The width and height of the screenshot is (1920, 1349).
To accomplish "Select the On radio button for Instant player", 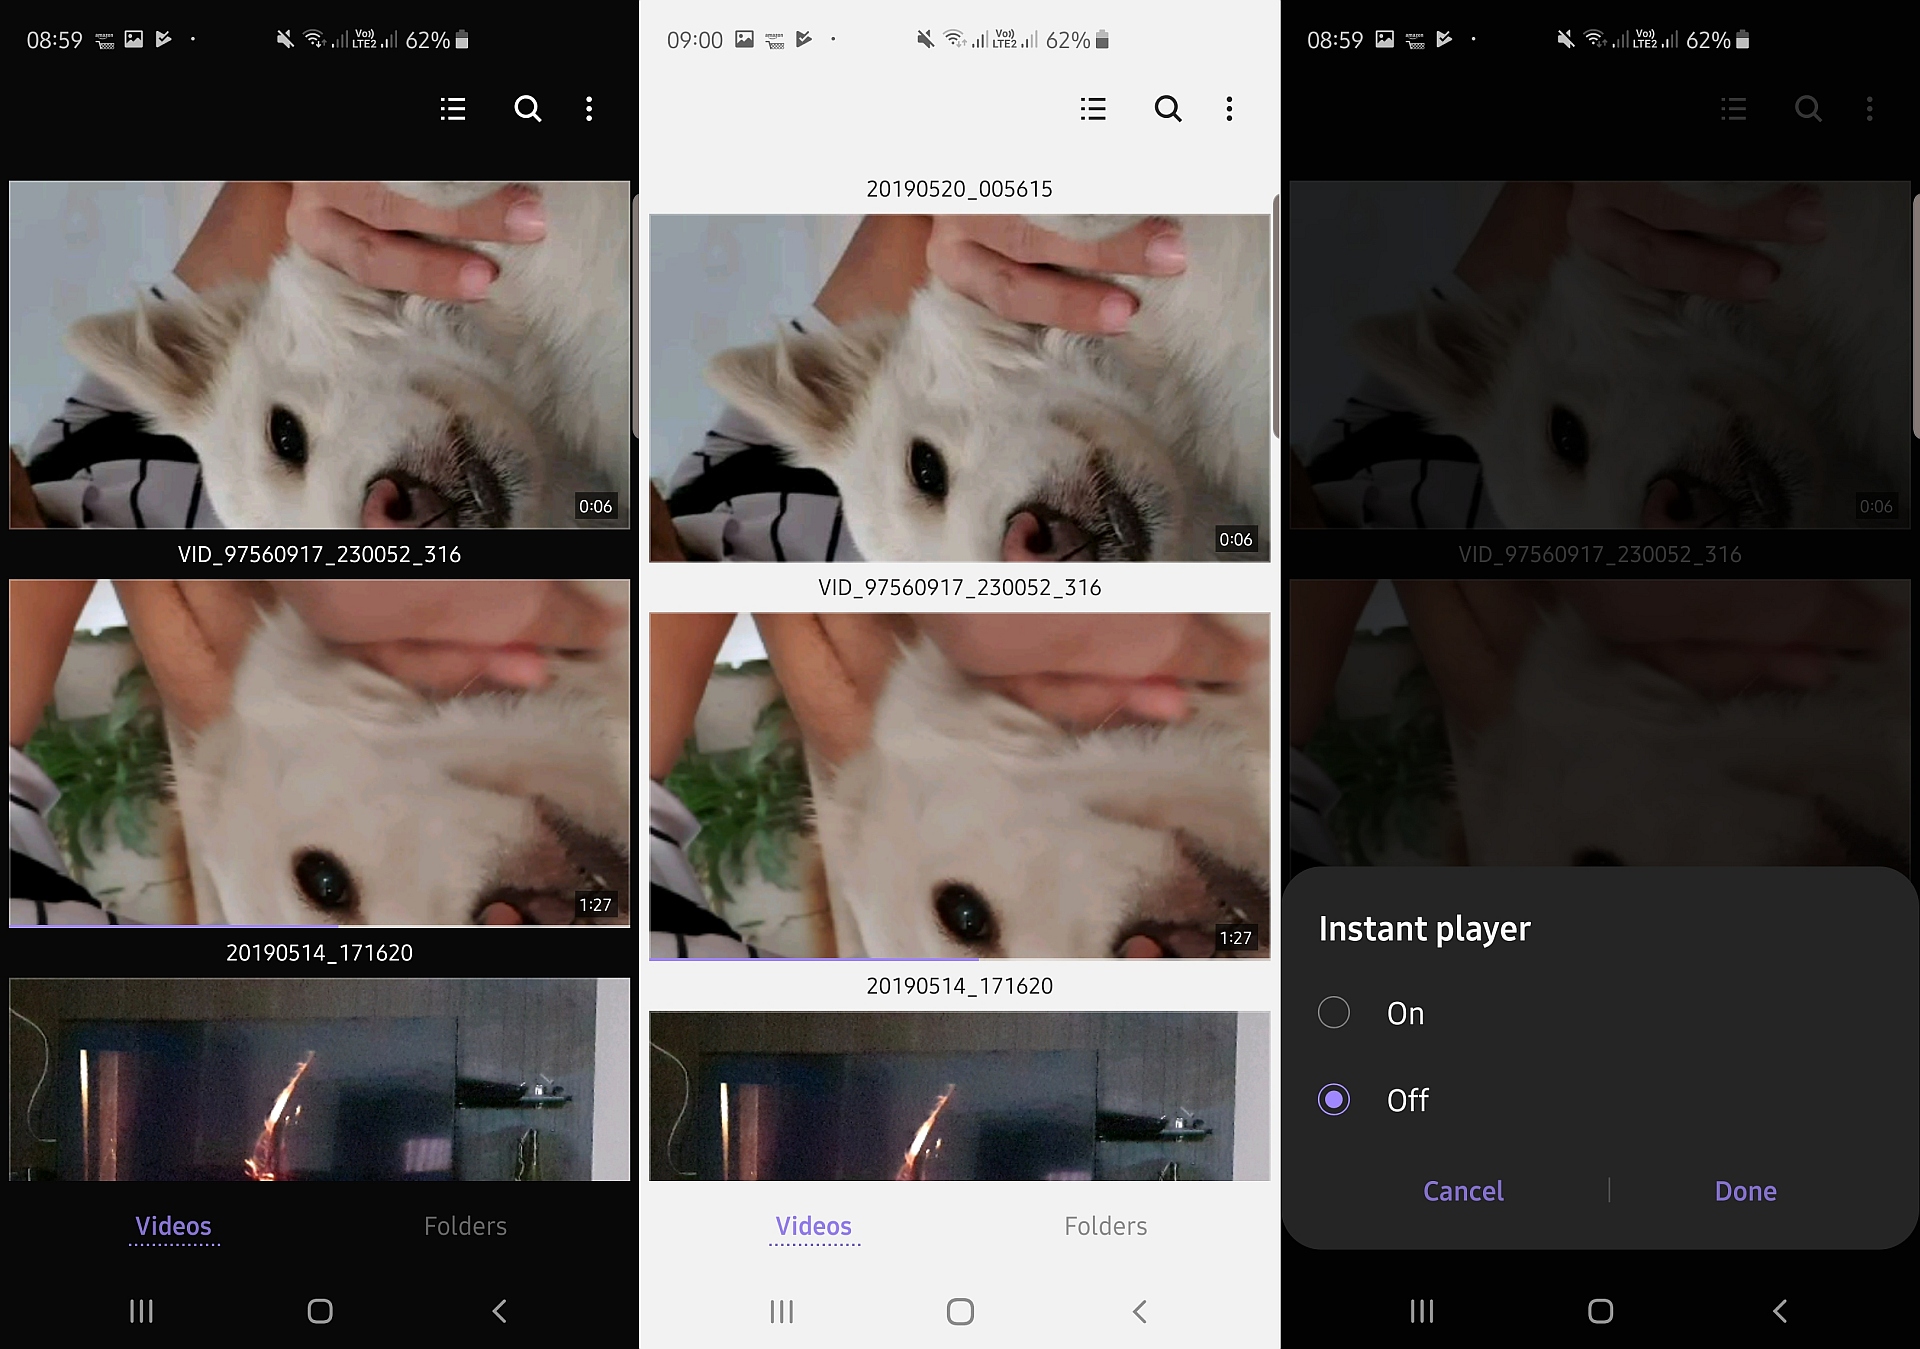I will click(x=1334, y=1013).
